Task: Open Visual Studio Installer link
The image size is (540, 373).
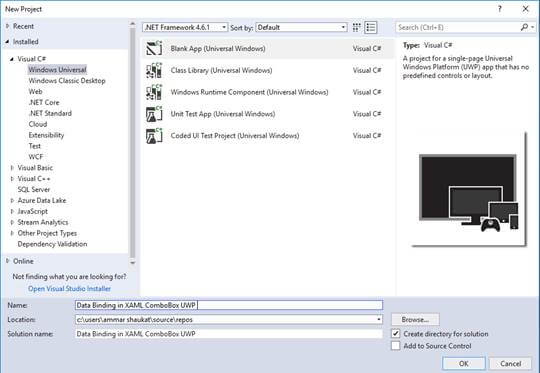Action: point(70,289)
